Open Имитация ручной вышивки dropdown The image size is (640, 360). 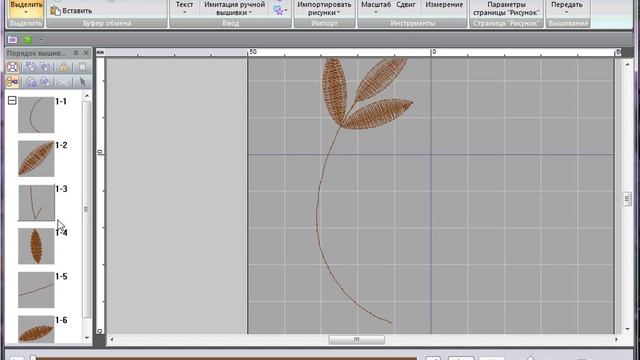point(235,8)
